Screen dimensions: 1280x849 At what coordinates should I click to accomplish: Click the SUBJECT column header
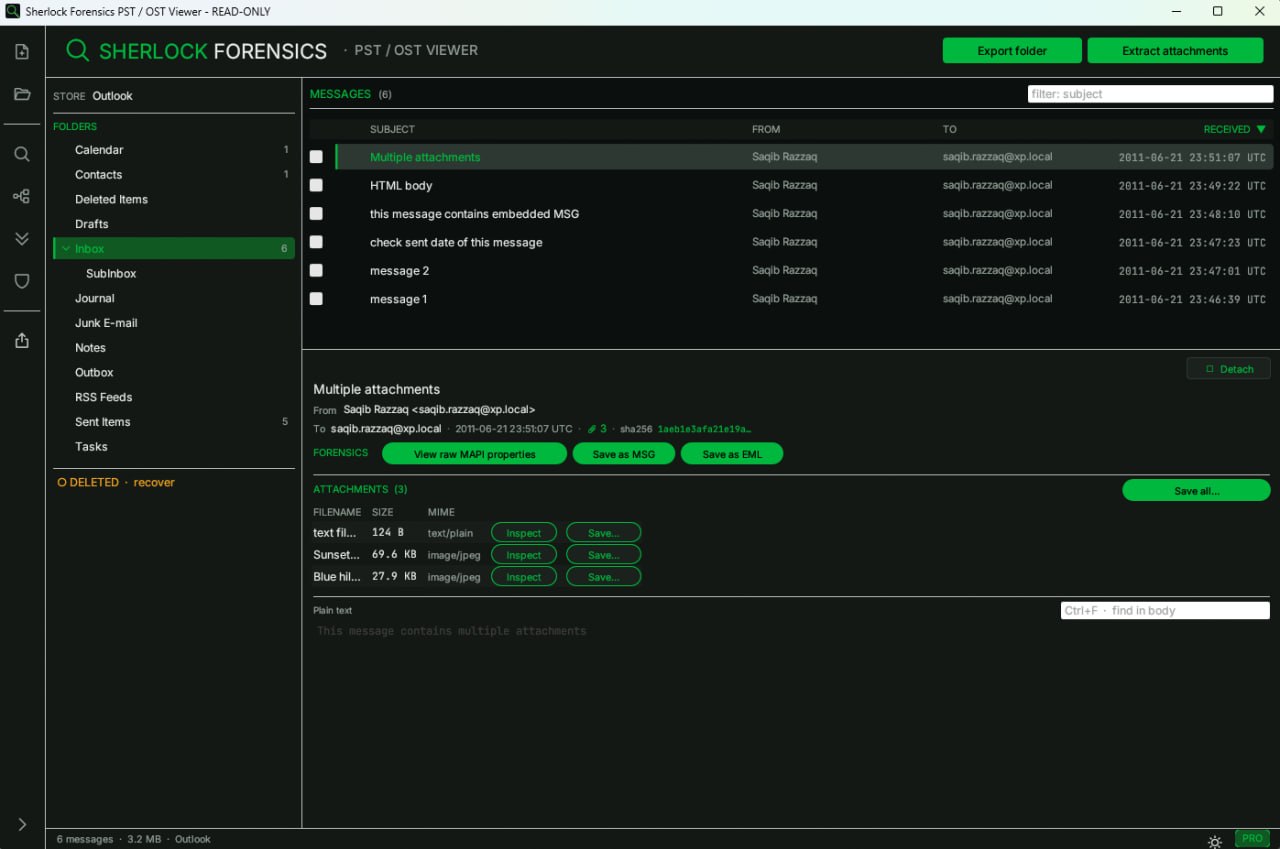click(392, 129)
